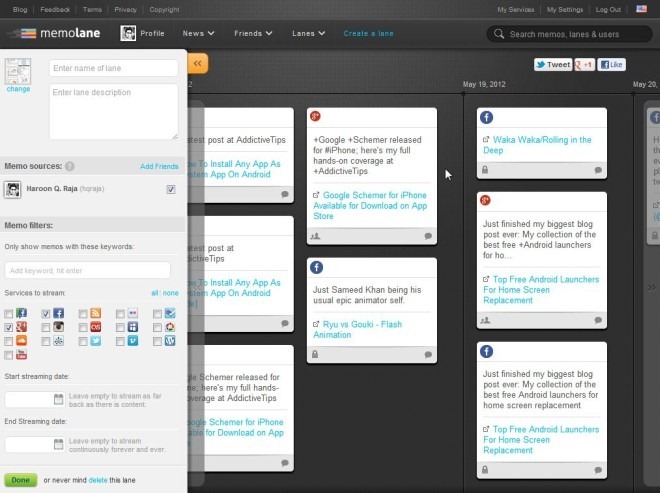The height and width of the screenshot is (493, 660).
Task: Click the Memo sources help question icon
Action: tap(70, 166)
